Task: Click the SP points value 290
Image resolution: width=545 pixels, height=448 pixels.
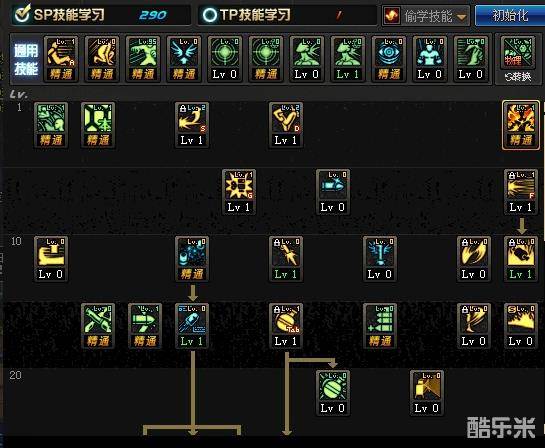Action: [153, 15]
